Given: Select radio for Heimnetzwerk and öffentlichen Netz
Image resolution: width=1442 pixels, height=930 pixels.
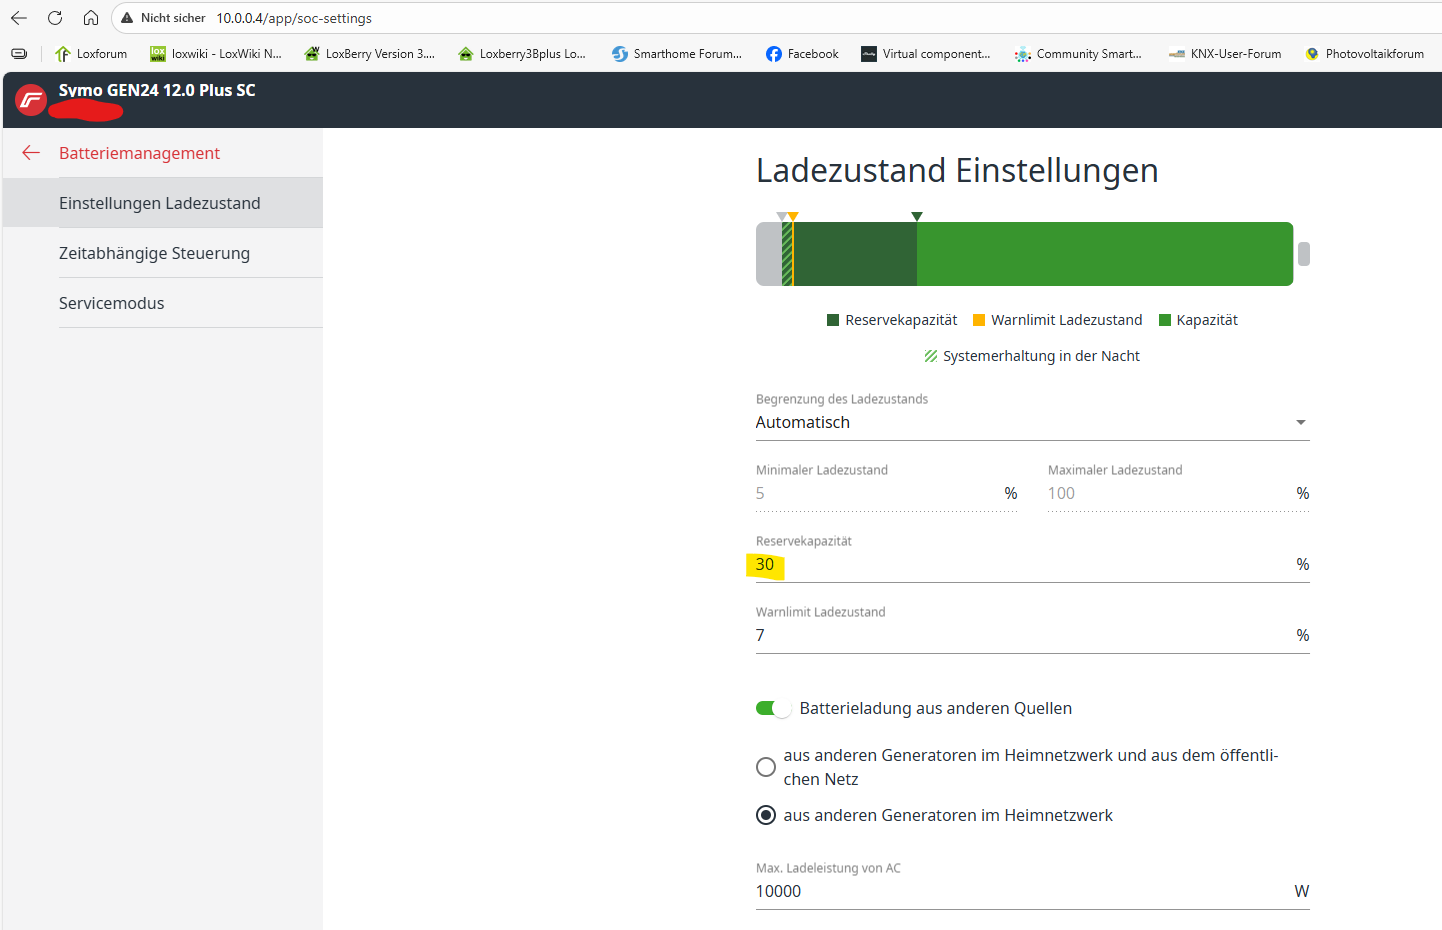Looking at the screenshot, I should pos(766,767).
